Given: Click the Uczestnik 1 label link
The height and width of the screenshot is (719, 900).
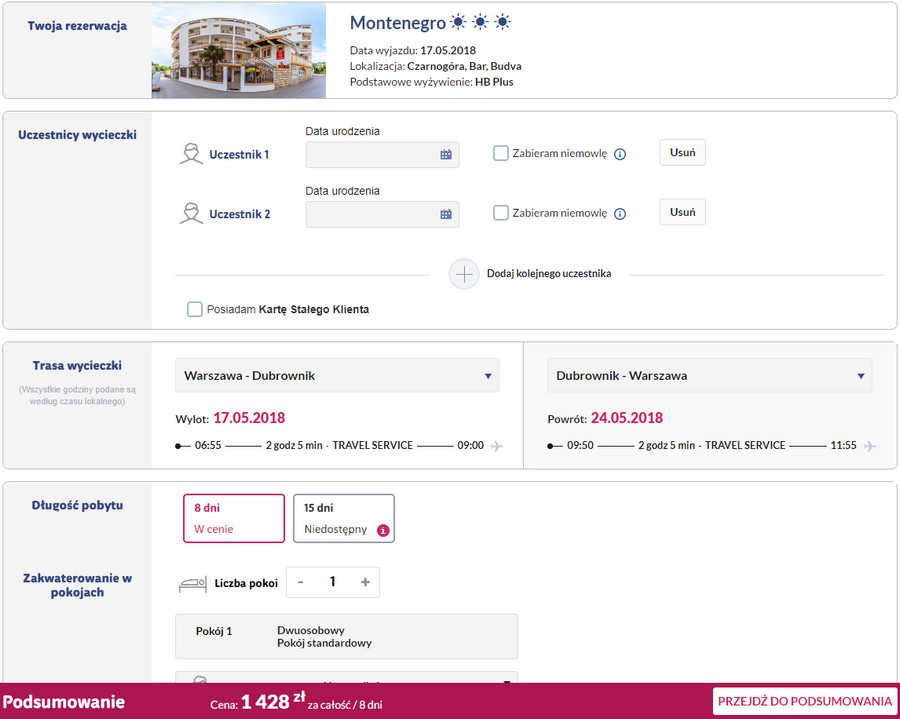Looking at the screenshot, I should click(239, 154).
